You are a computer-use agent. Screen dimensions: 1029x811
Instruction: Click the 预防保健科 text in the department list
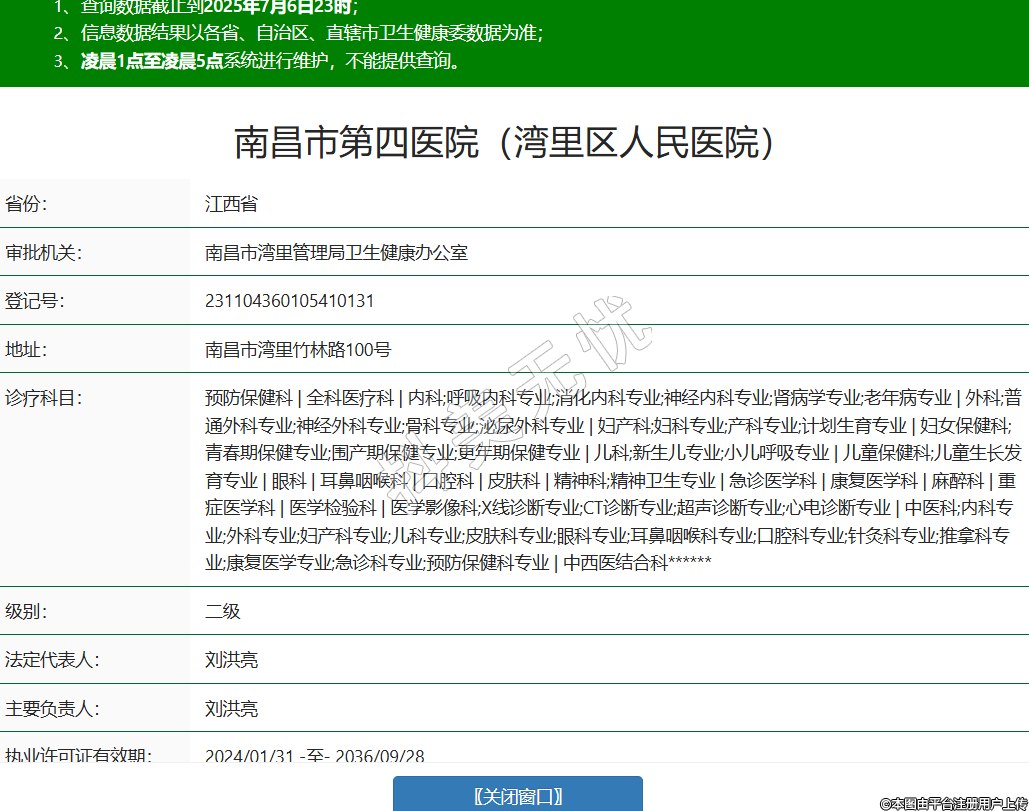[x=248, y=398]
